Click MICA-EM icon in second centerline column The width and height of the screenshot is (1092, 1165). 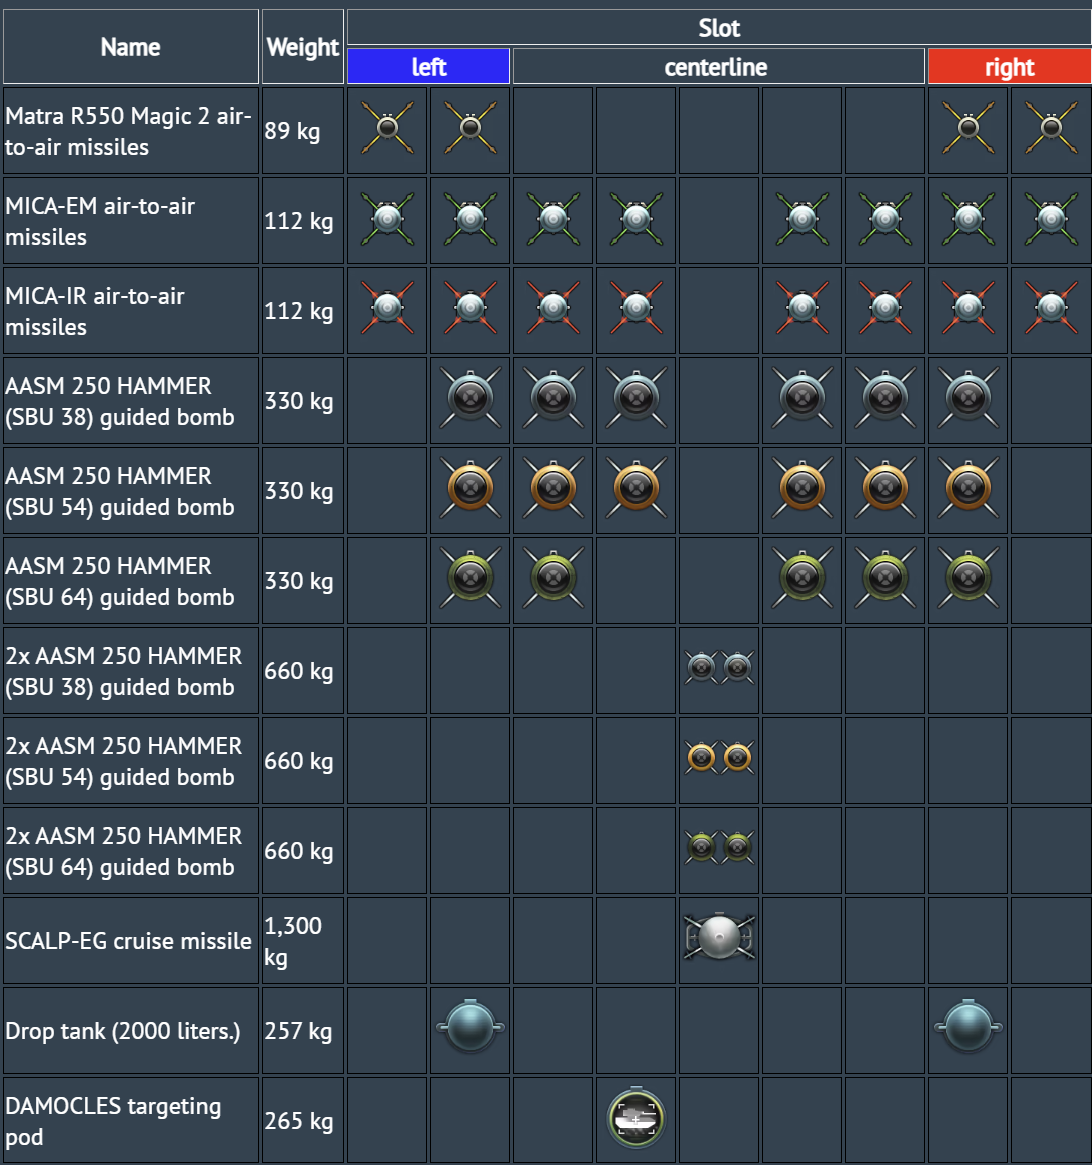click(x=636, y=218)
